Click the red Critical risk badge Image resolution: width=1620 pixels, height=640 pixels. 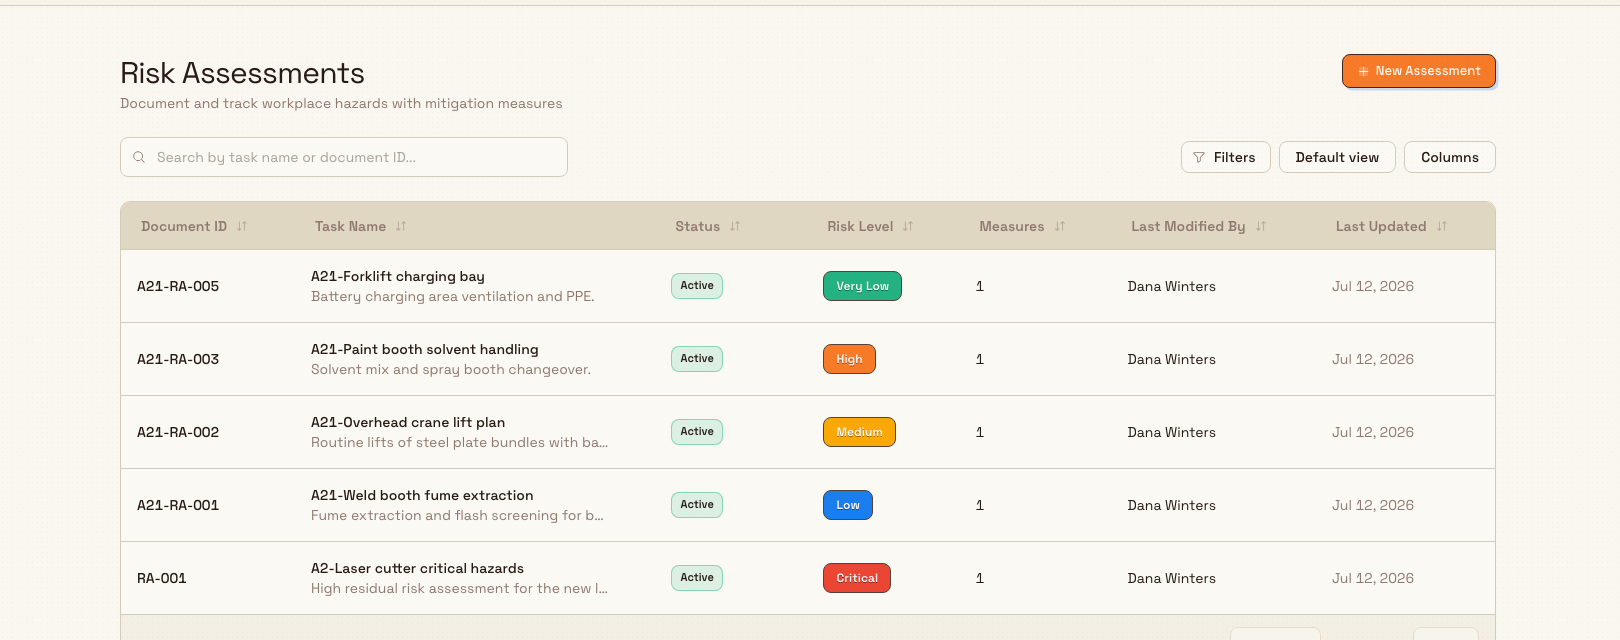857,578
